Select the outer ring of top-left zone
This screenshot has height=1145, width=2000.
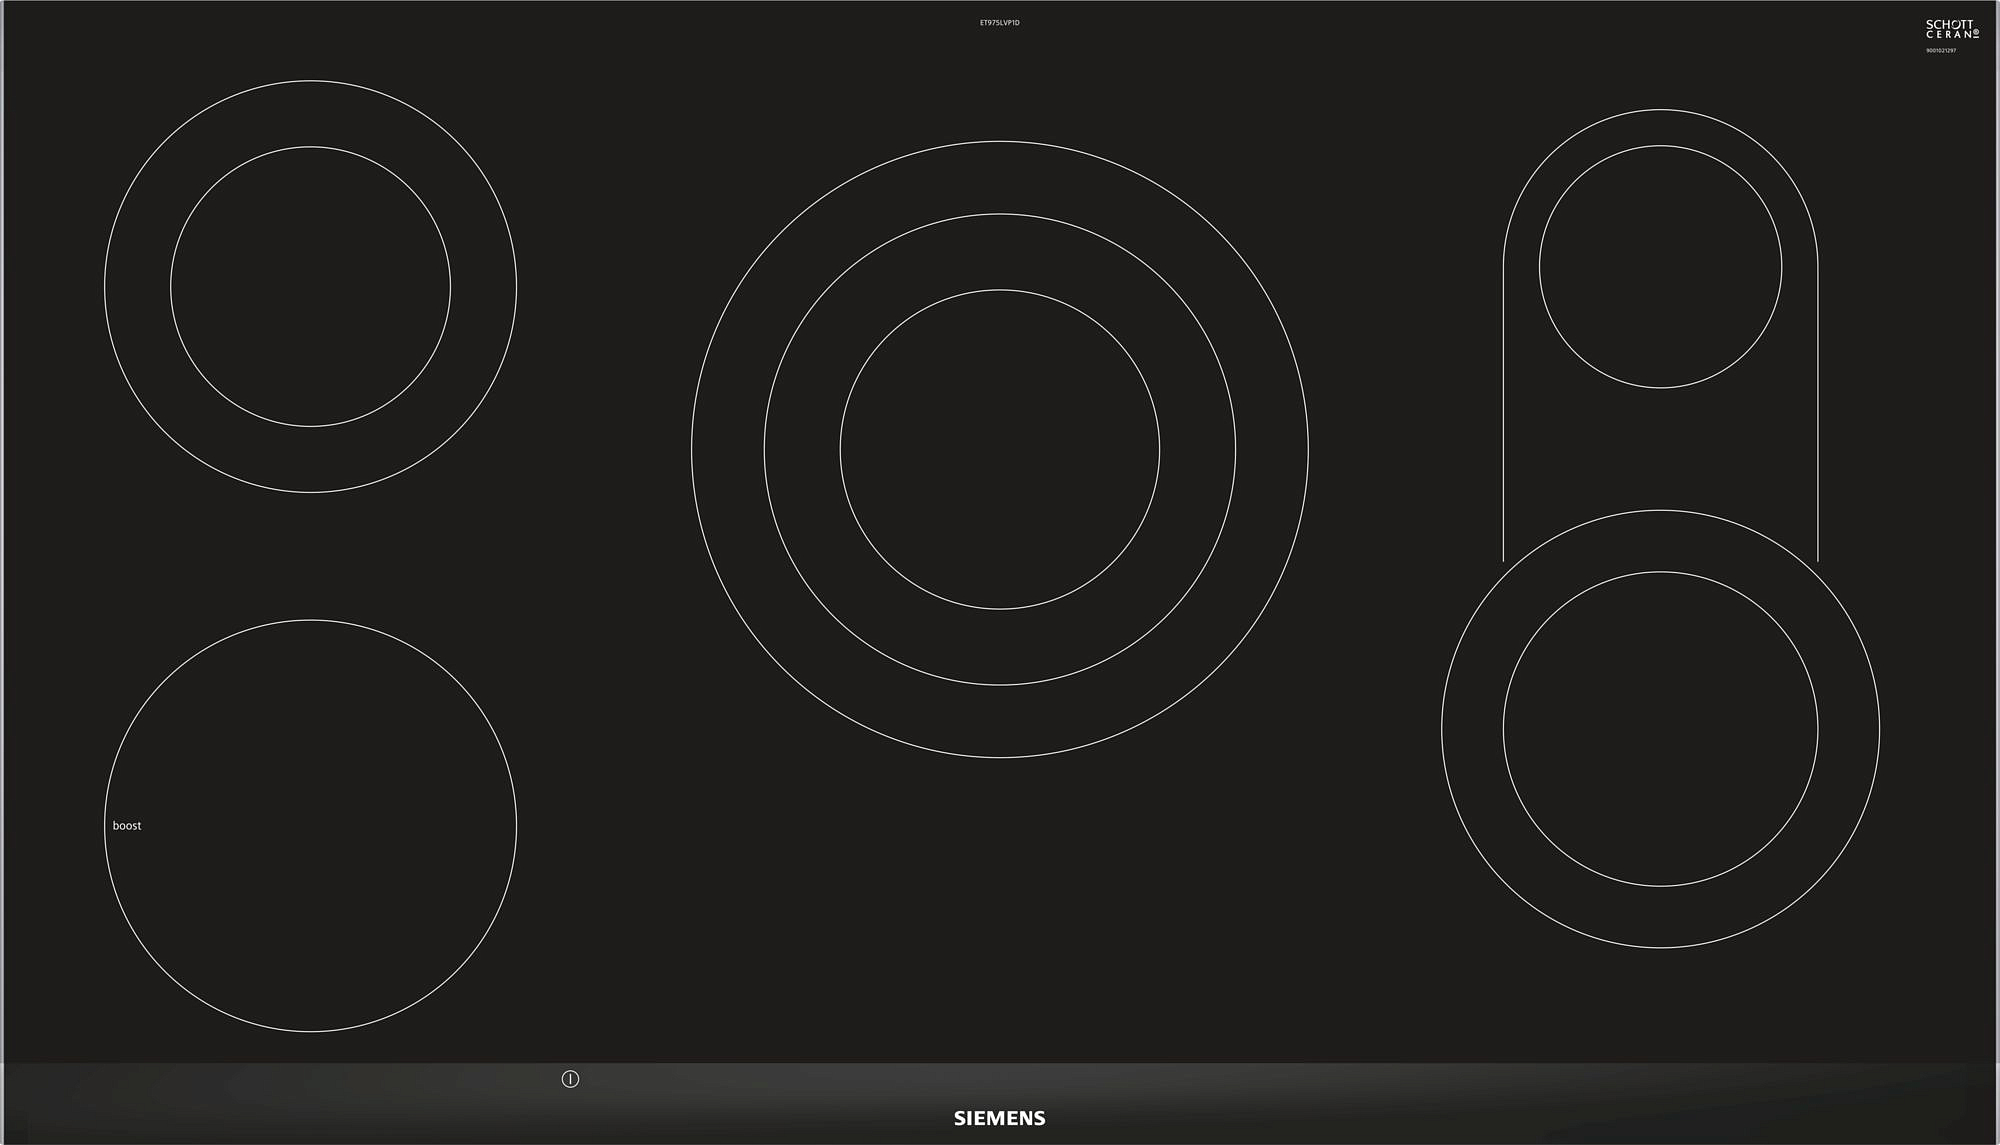[310, 114]
